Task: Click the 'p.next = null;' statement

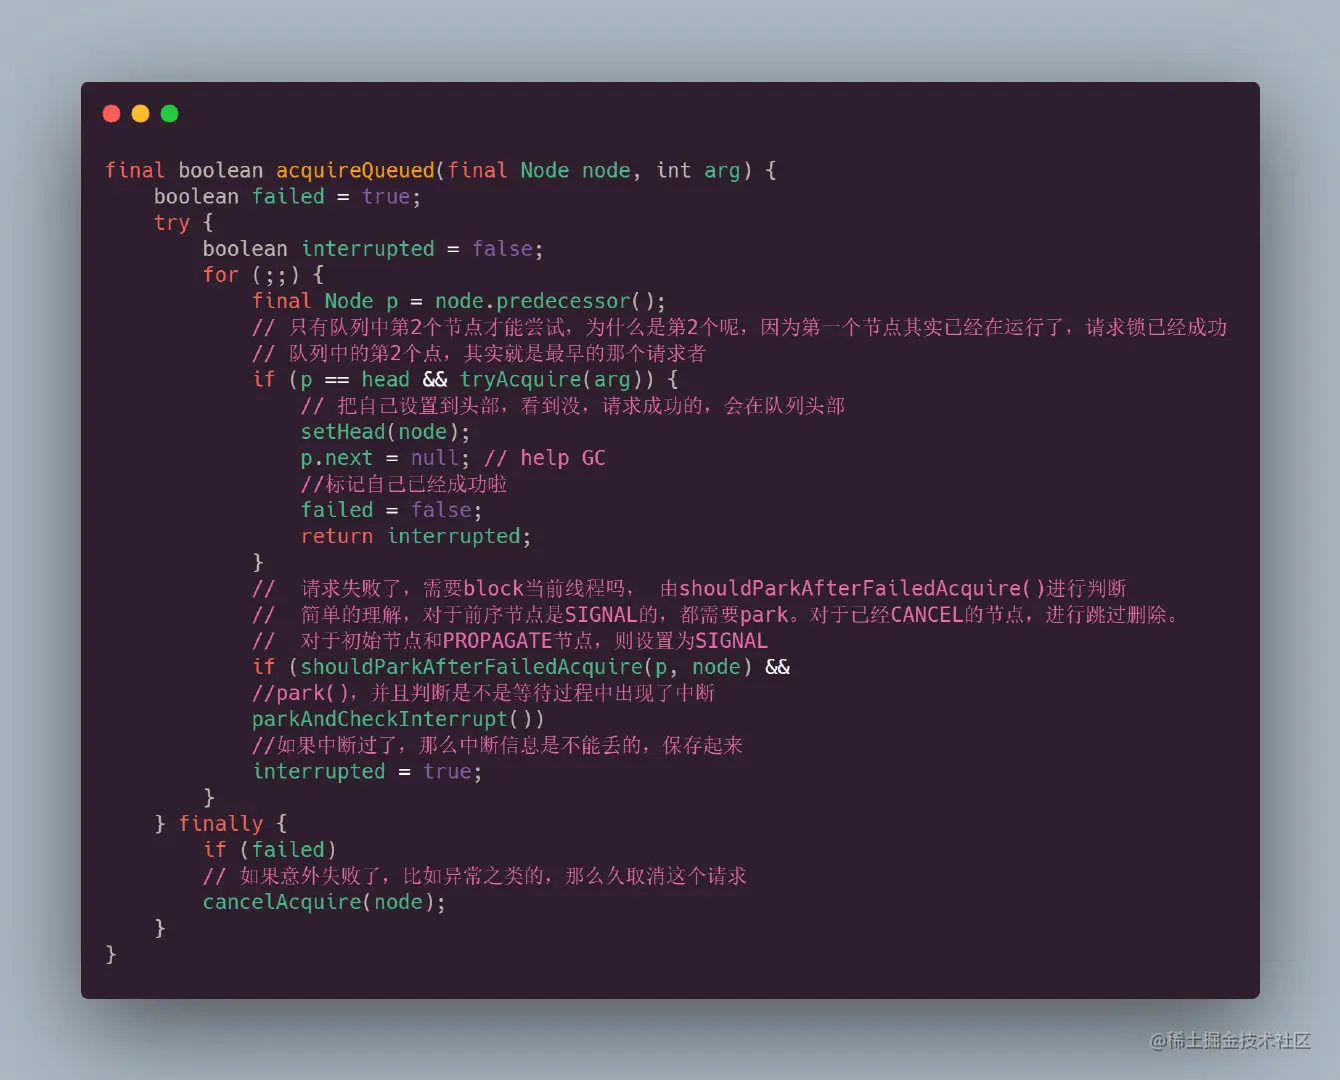Action: [385, 457]
